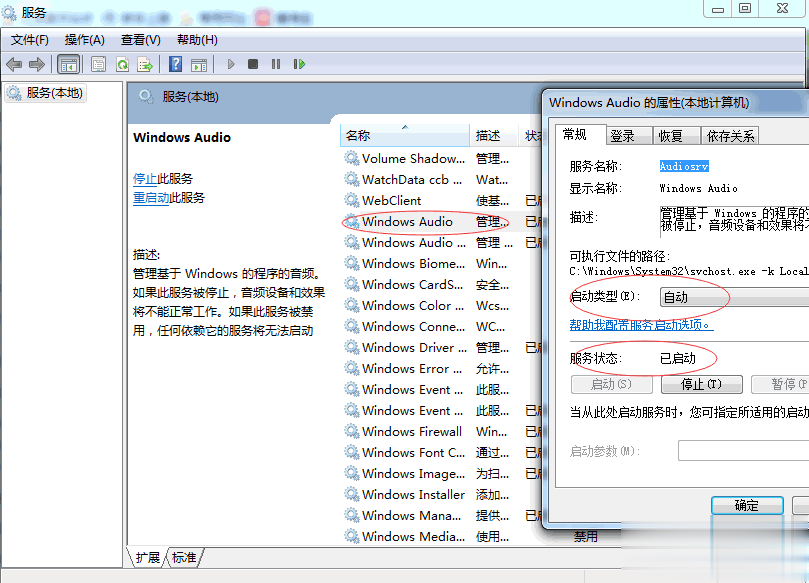Open the 帮助(H) menu

coord(197,40)
